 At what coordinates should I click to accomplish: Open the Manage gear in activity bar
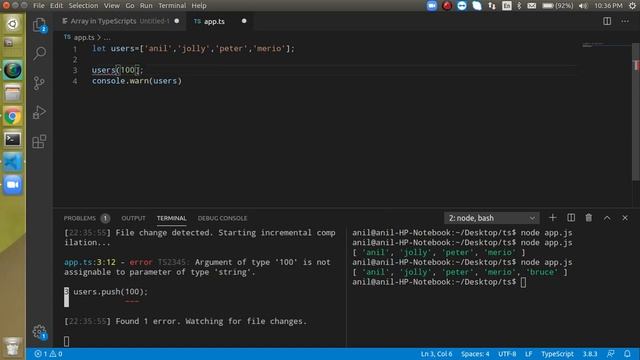40,332
